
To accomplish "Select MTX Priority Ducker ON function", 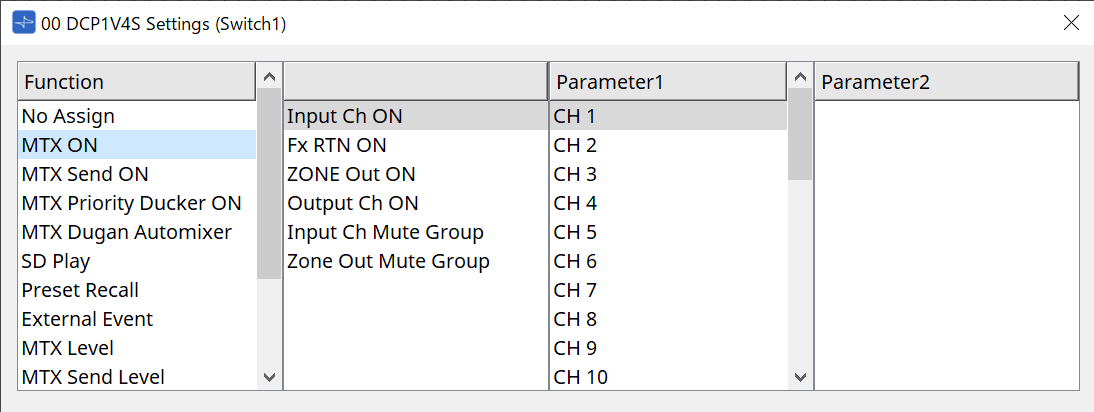I will [131, 203].
